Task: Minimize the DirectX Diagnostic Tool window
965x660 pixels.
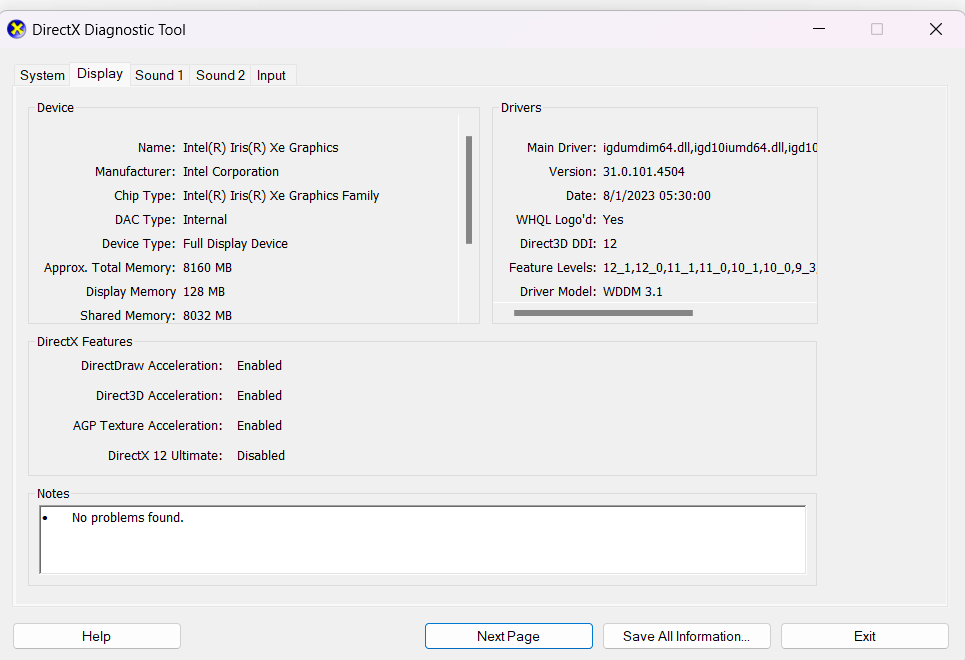Action: click(819, 29)
